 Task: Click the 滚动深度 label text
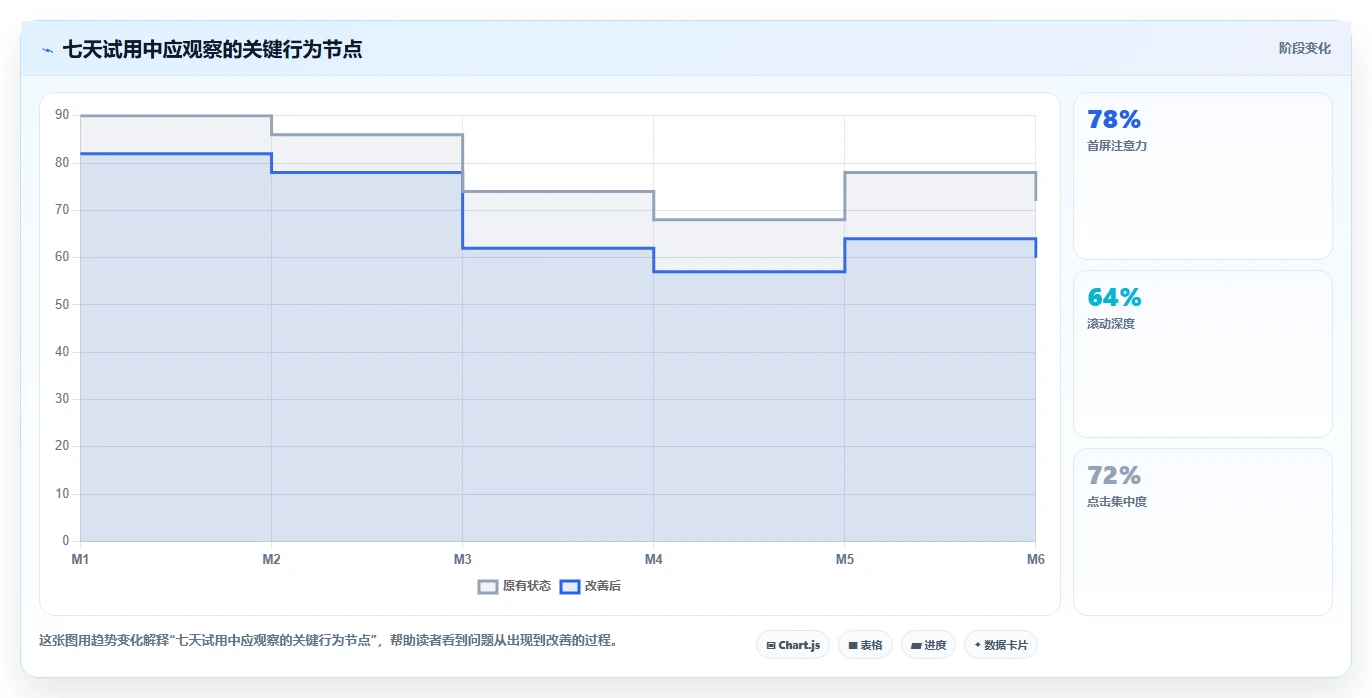(x=1111, y=324)
